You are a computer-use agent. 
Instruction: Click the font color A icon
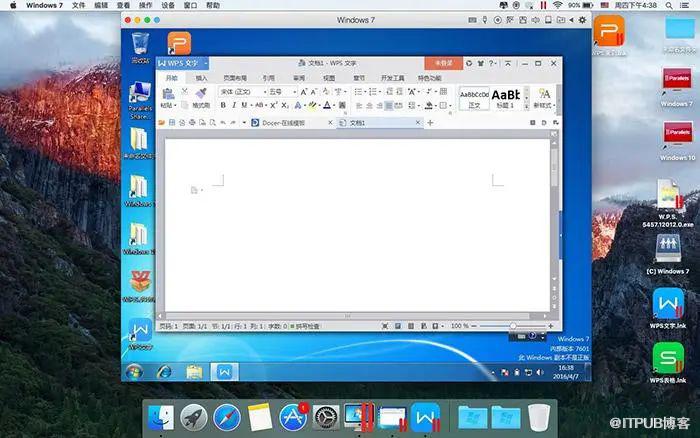point(326,105)
